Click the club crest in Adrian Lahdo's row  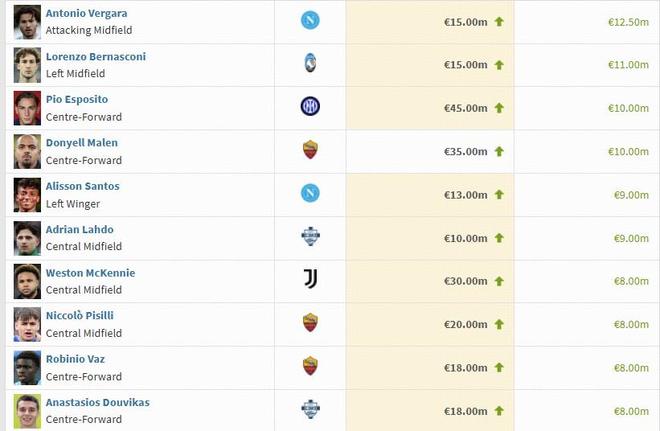point(310,236)
